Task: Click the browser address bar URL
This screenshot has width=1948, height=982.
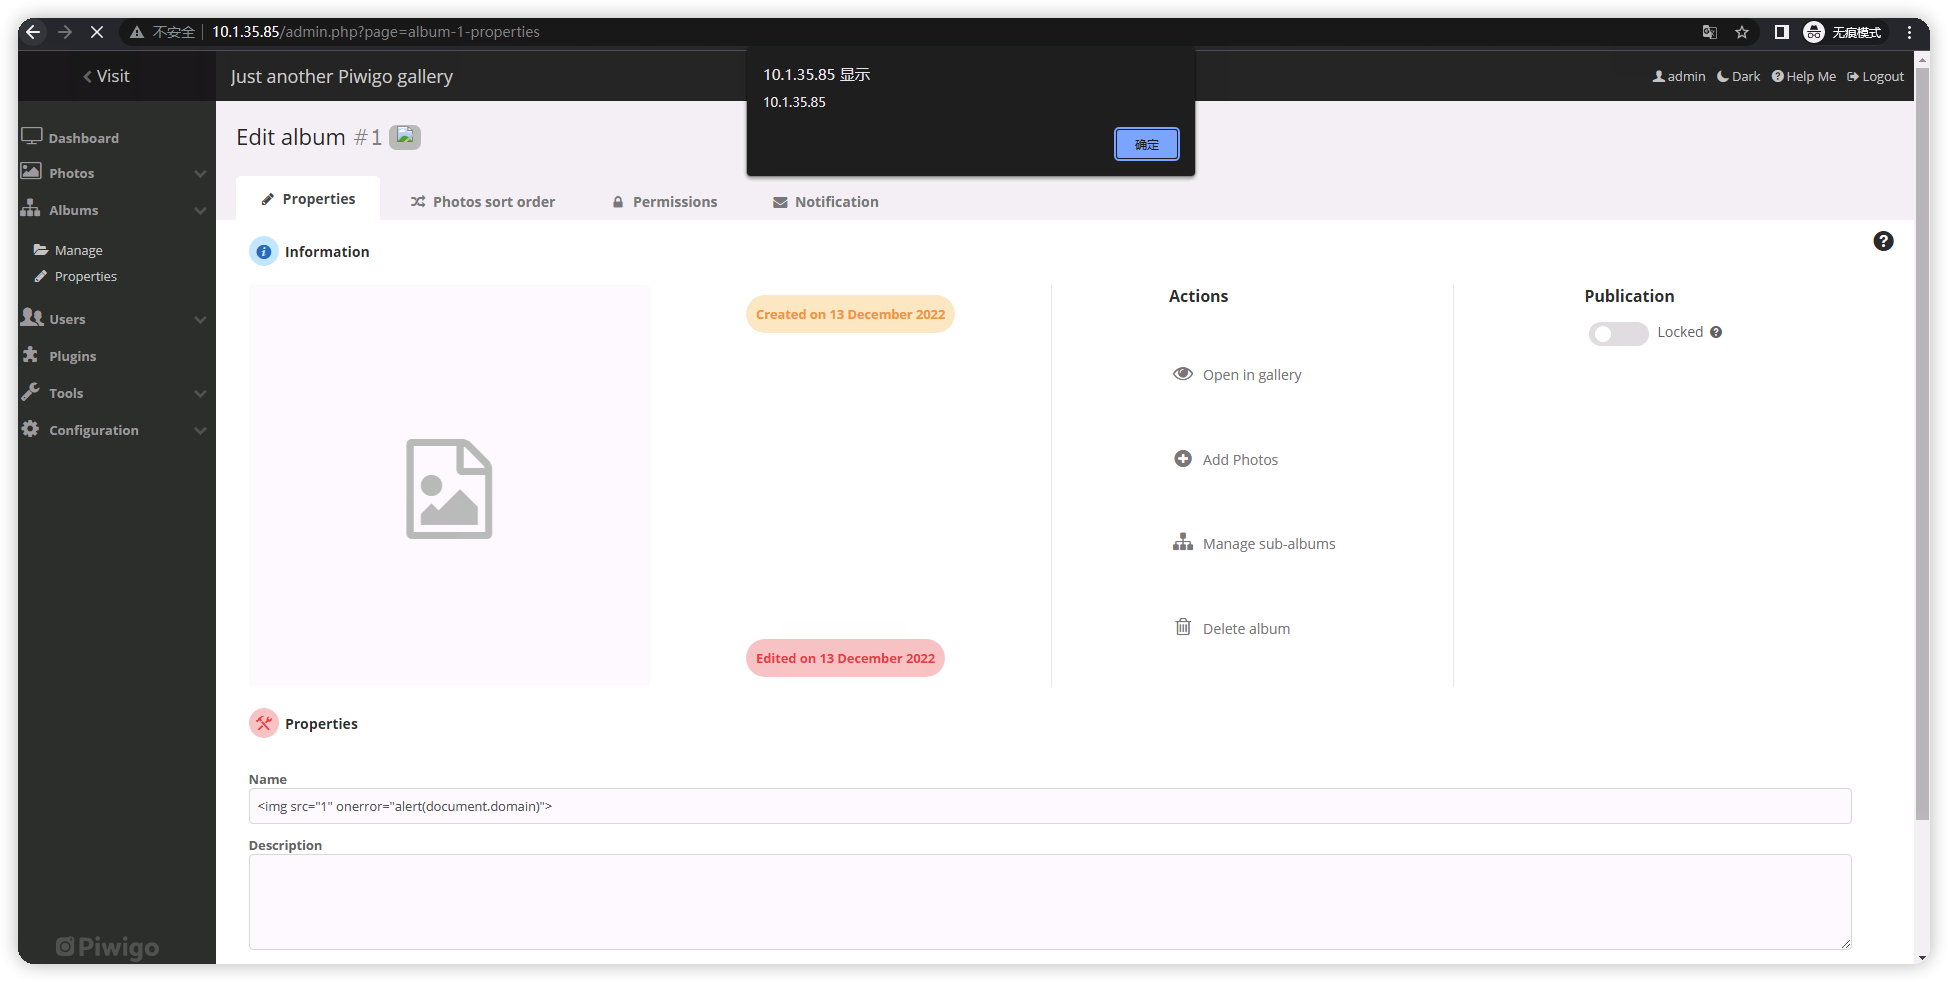Action: coord(376,32)
